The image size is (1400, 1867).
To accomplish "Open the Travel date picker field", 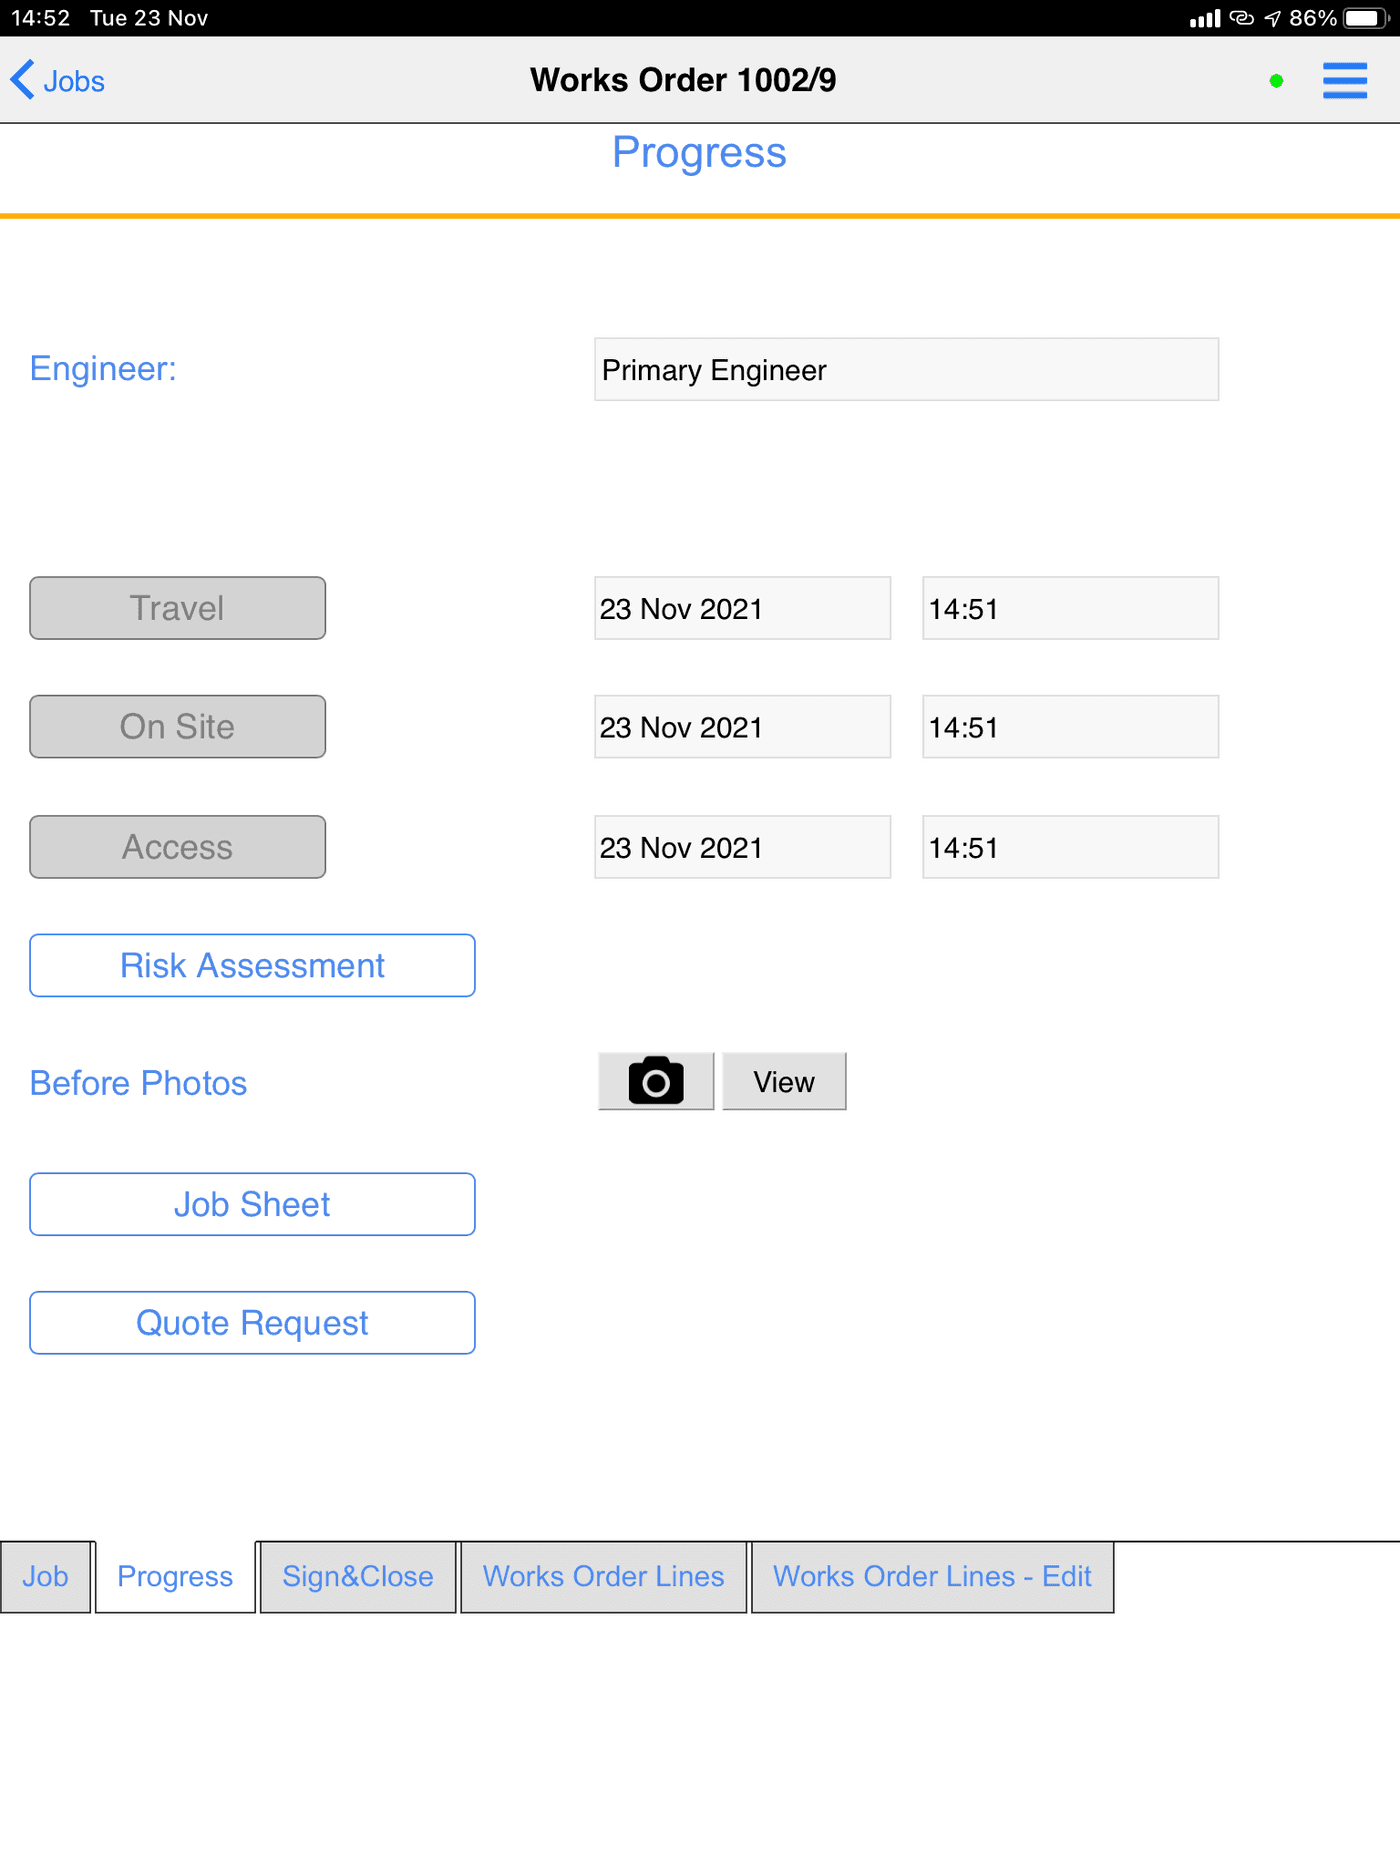I will click(x=742, y=608).
